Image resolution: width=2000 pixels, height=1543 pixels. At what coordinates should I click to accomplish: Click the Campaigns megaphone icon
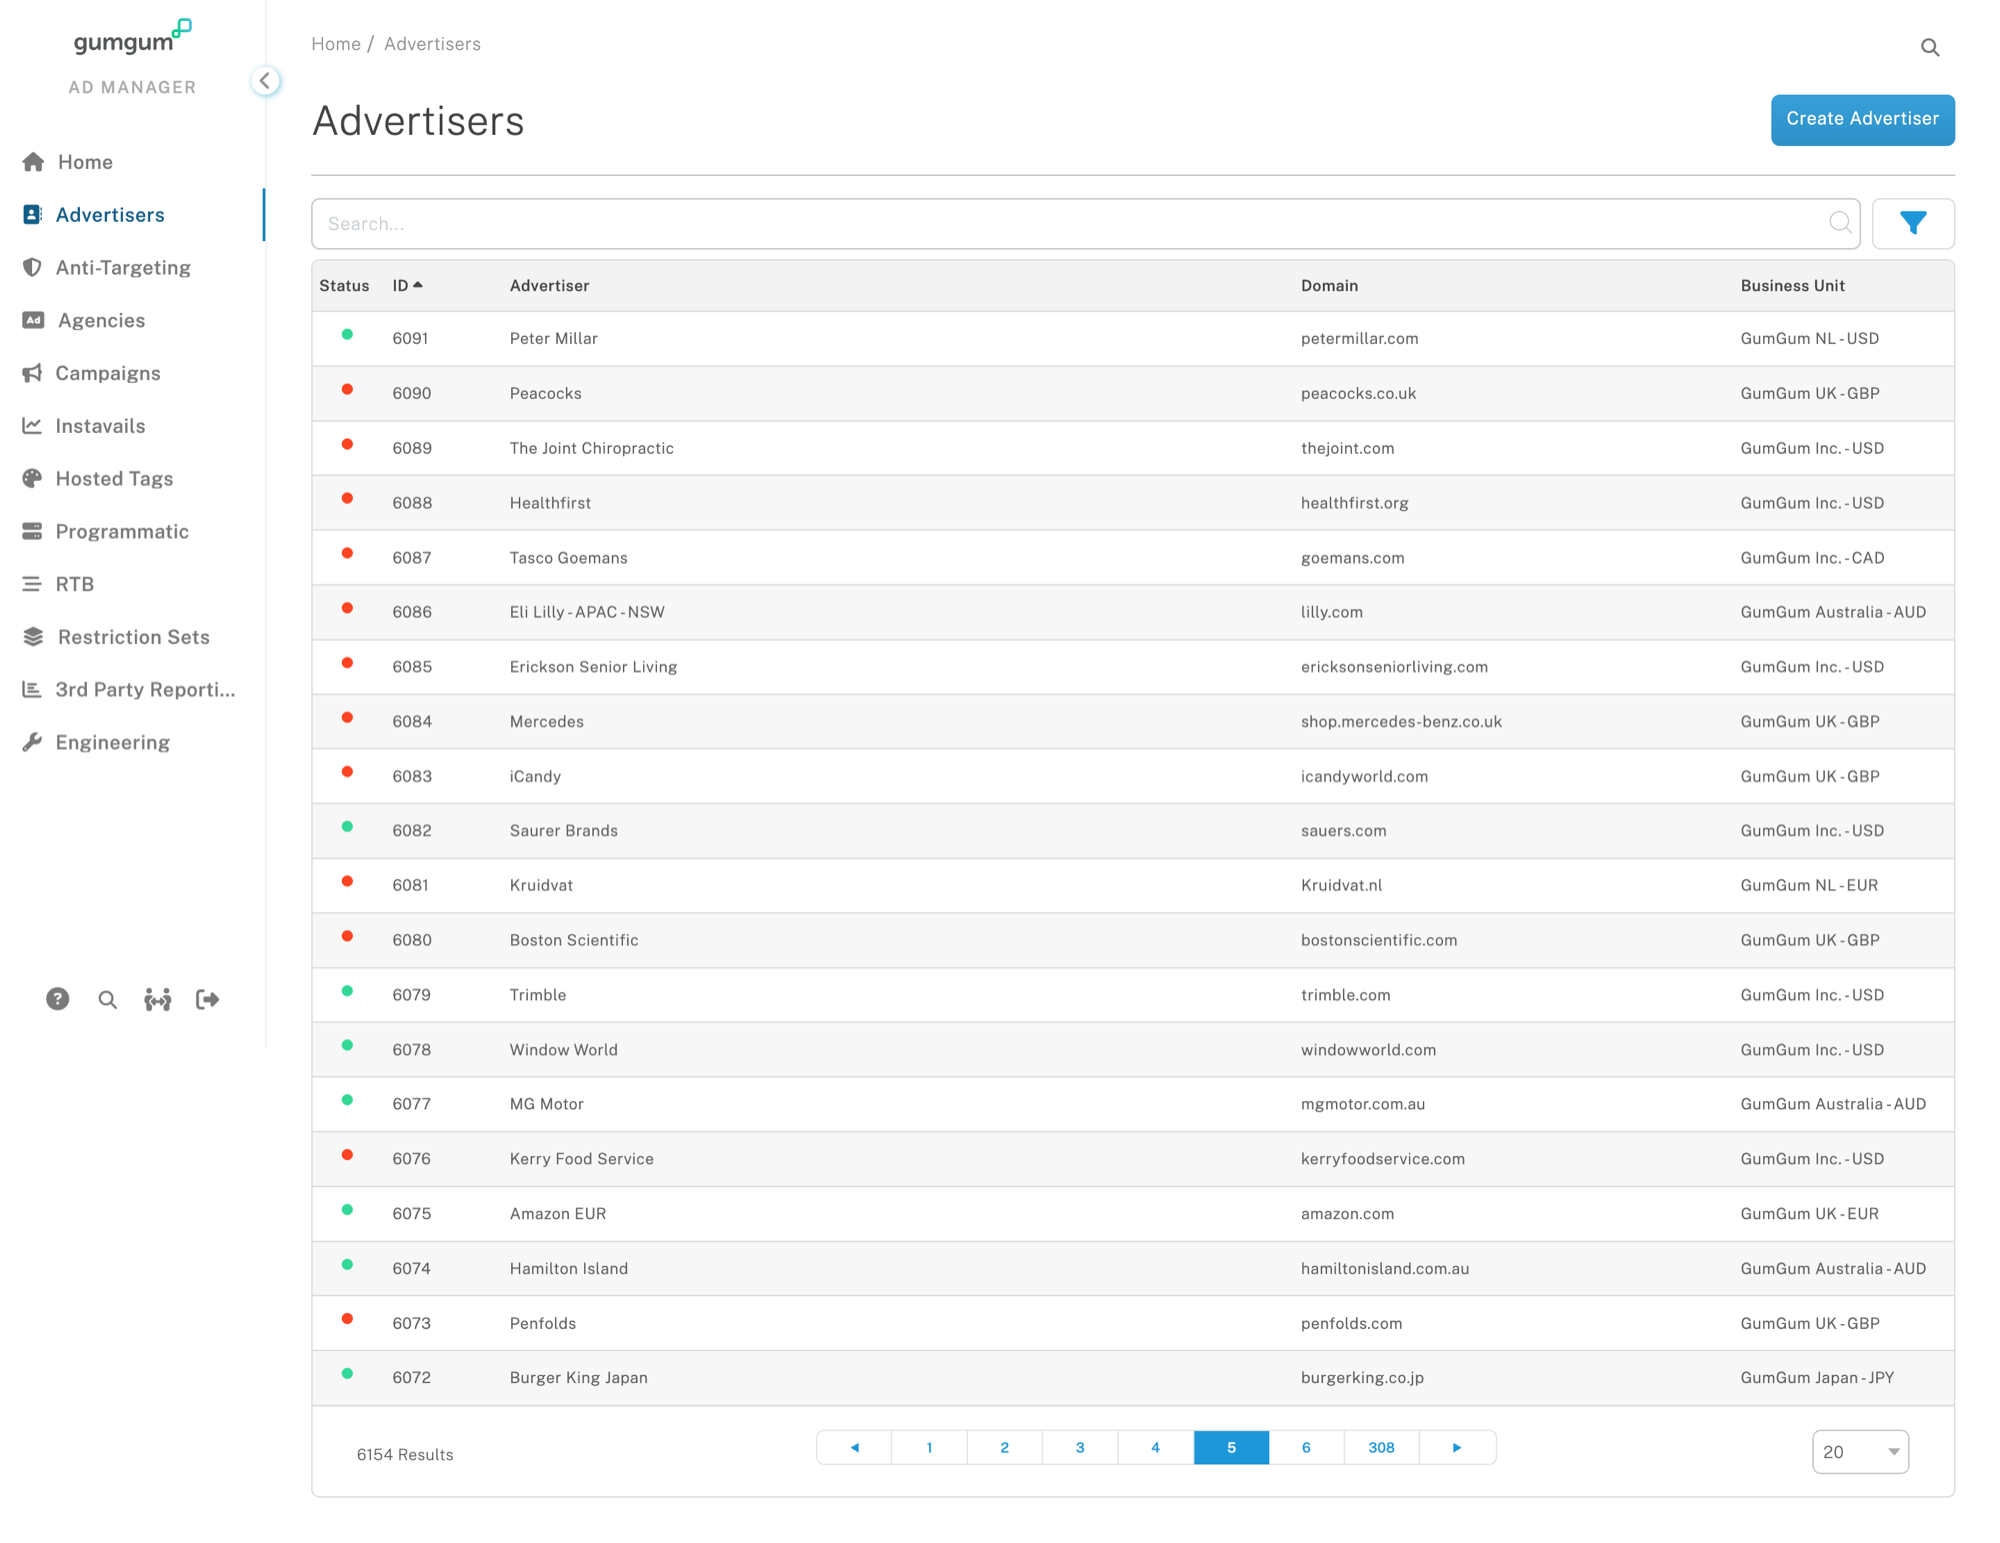click(32, 373)
